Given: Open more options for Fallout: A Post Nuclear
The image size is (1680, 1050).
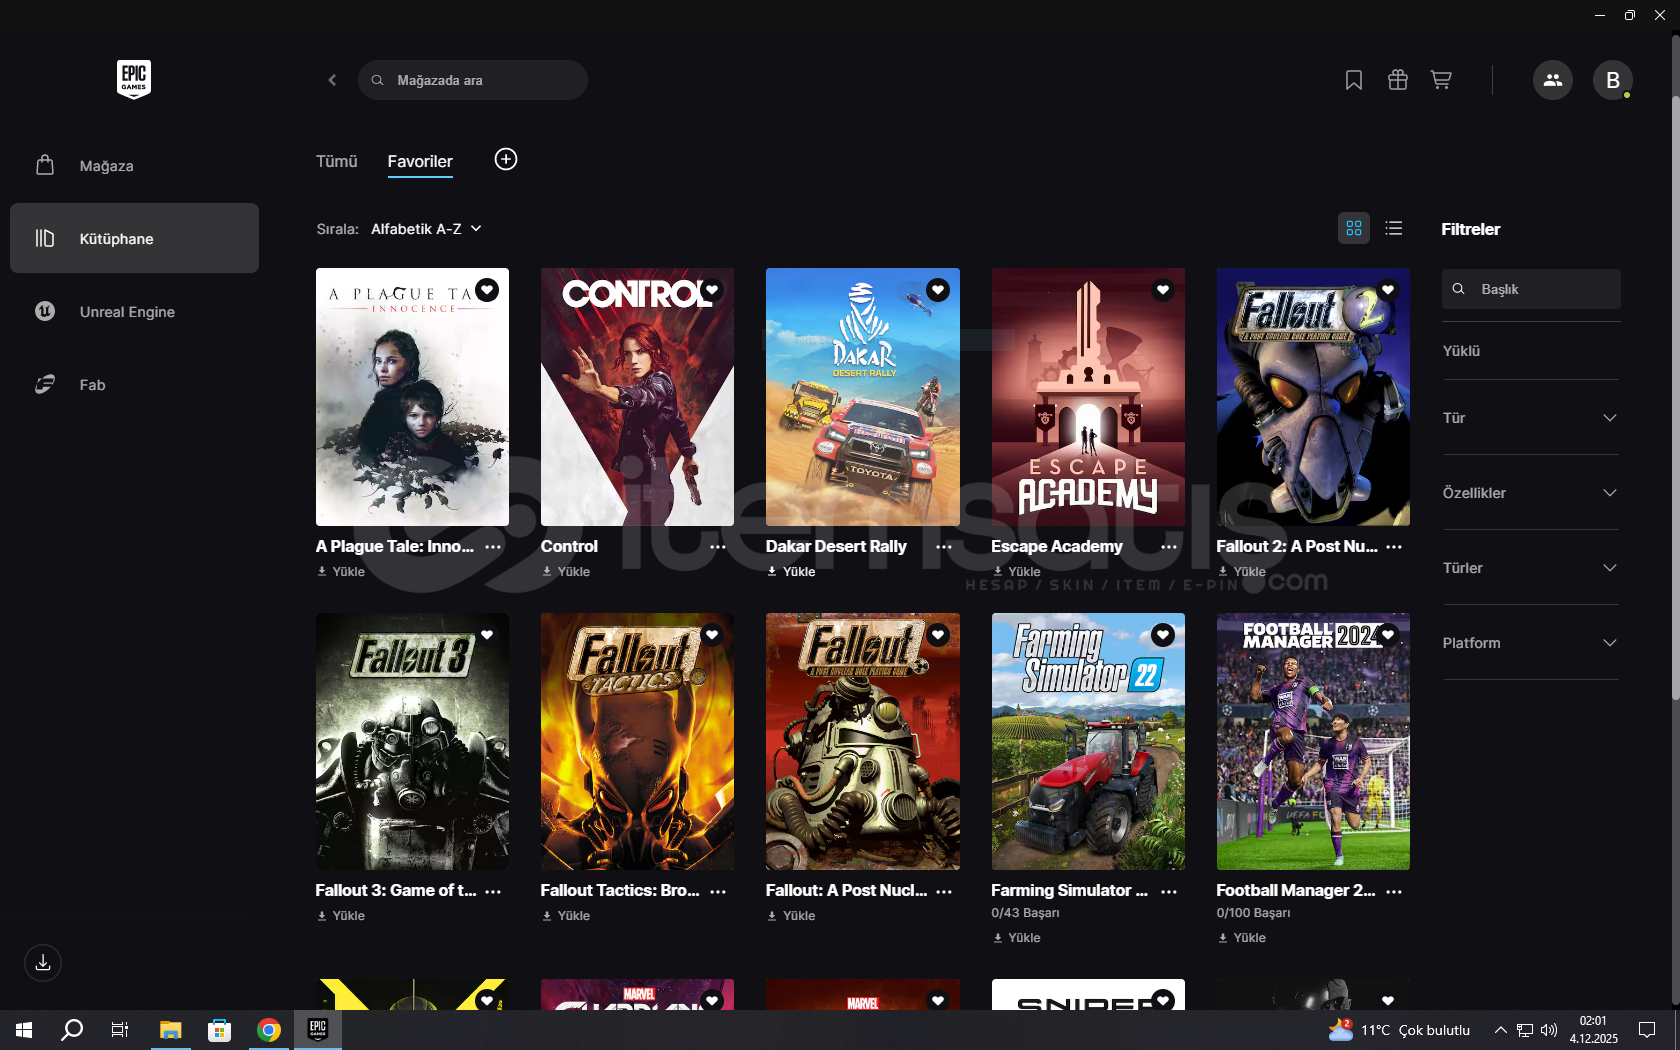Looking at the screenshot, I should coord(944,891).
